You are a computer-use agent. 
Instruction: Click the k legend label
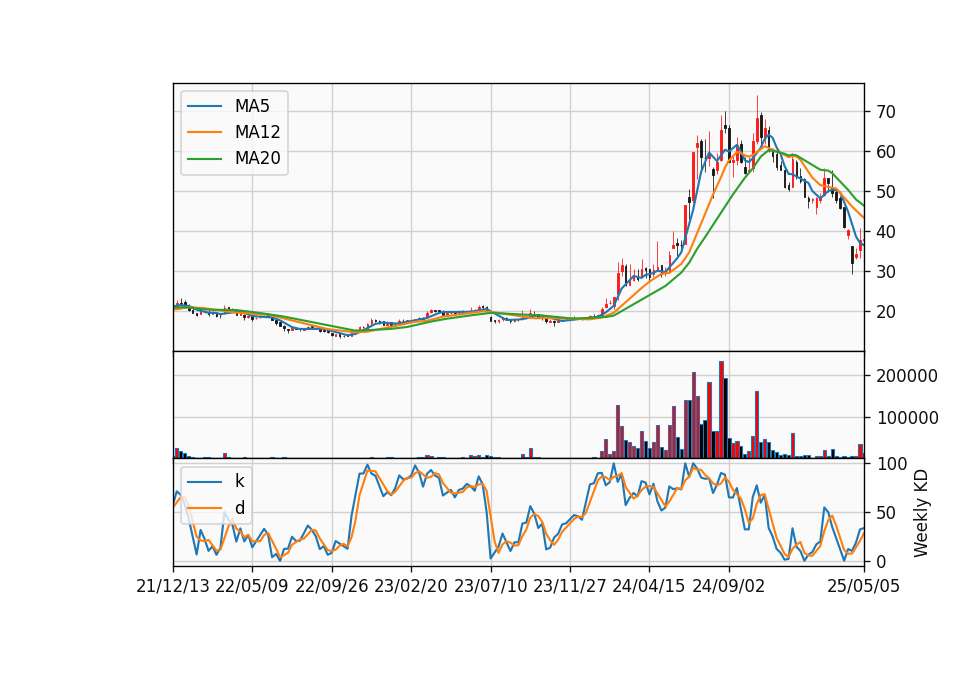click(x=239, y=481)
